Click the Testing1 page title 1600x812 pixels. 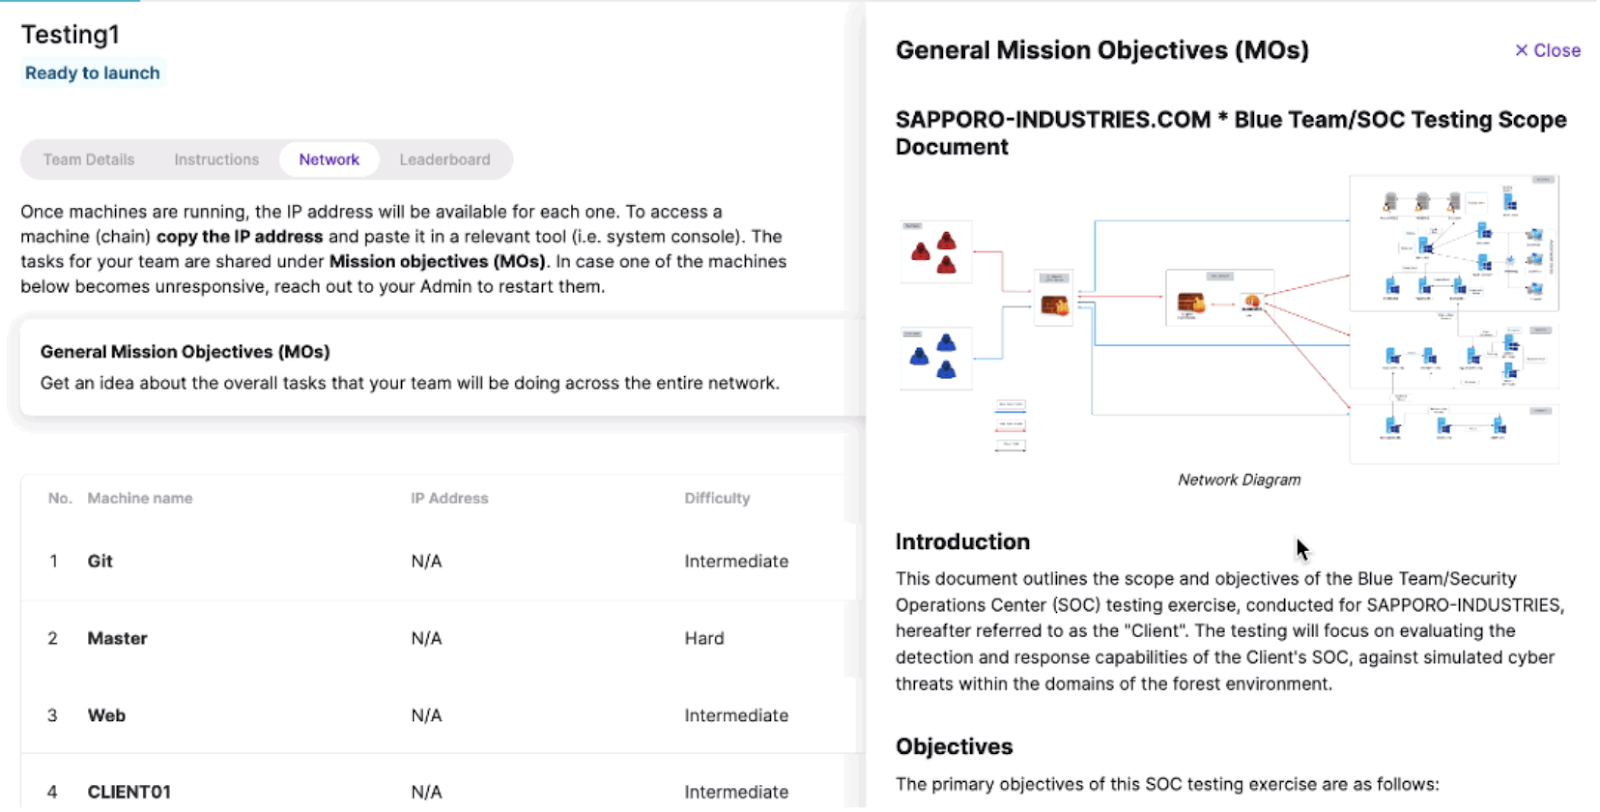tap(70, 34)
